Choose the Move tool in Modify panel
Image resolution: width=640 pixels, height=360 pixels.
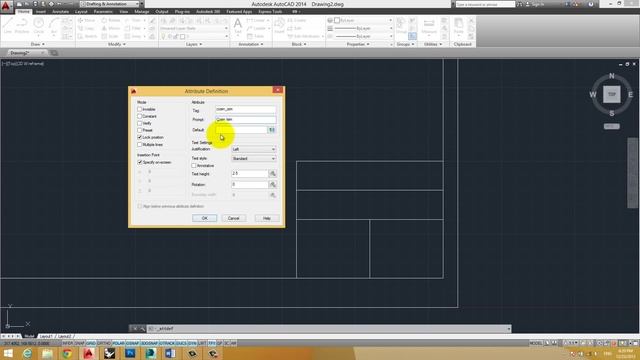click(87, 20)
